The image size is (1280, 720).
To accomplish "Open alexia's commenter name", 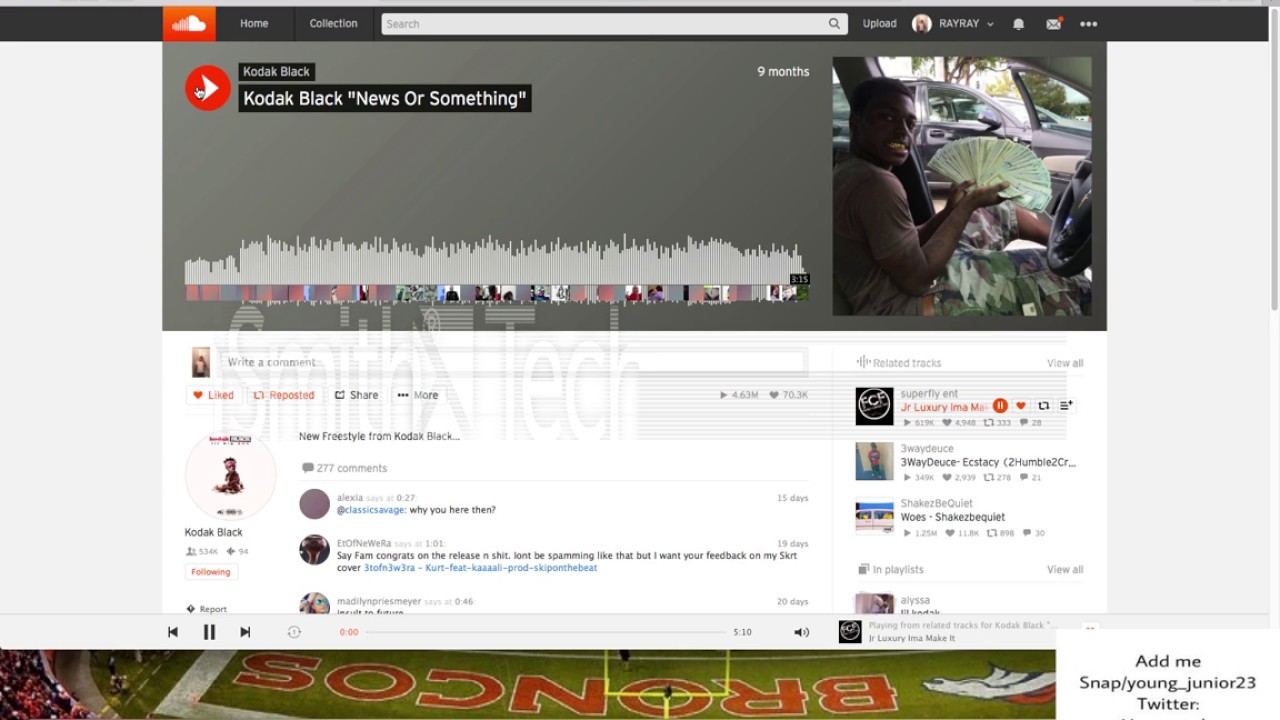I will click(350, 497).
